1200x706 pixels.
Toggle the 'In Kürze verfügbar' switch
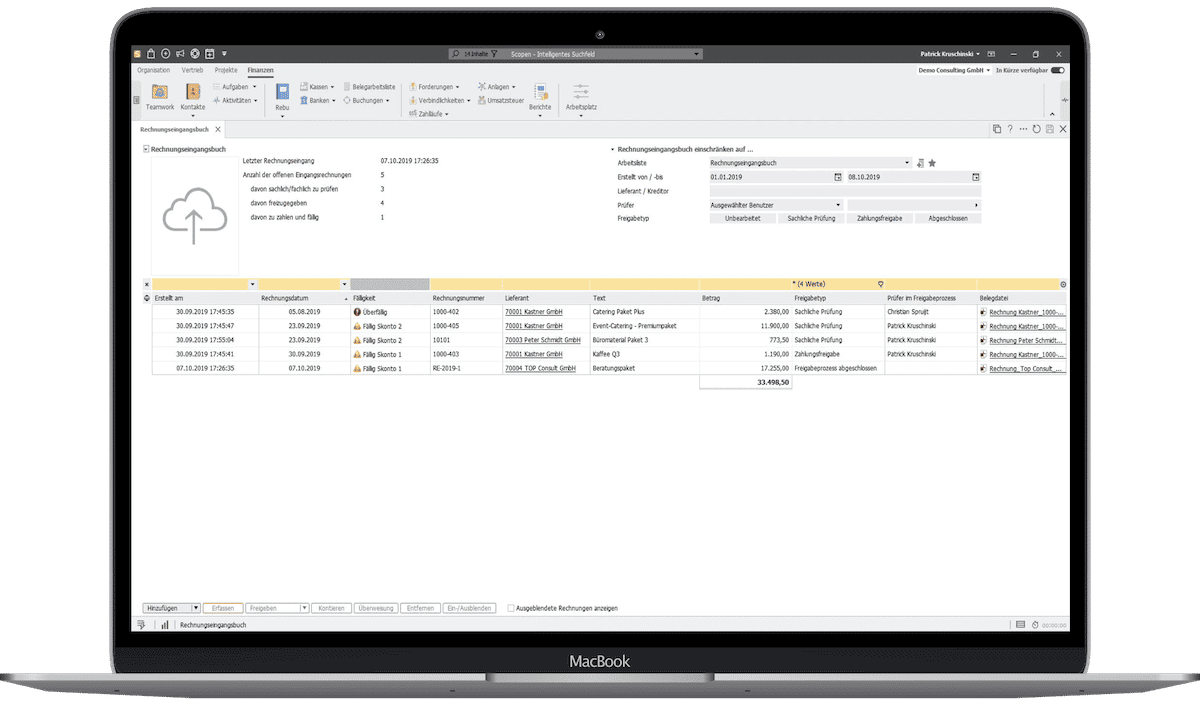(1057, 71)
